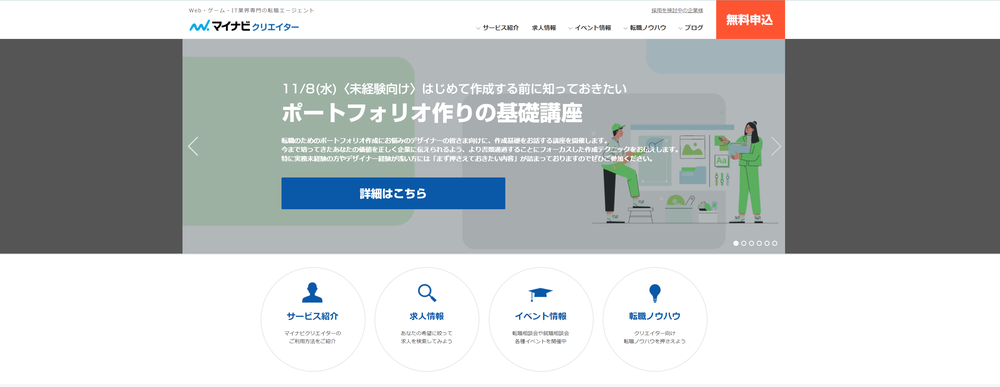This screenshot has height=387, width=1000.
Task: Click the graduation cap icon for イベント情報
Action: pos(540,294)
